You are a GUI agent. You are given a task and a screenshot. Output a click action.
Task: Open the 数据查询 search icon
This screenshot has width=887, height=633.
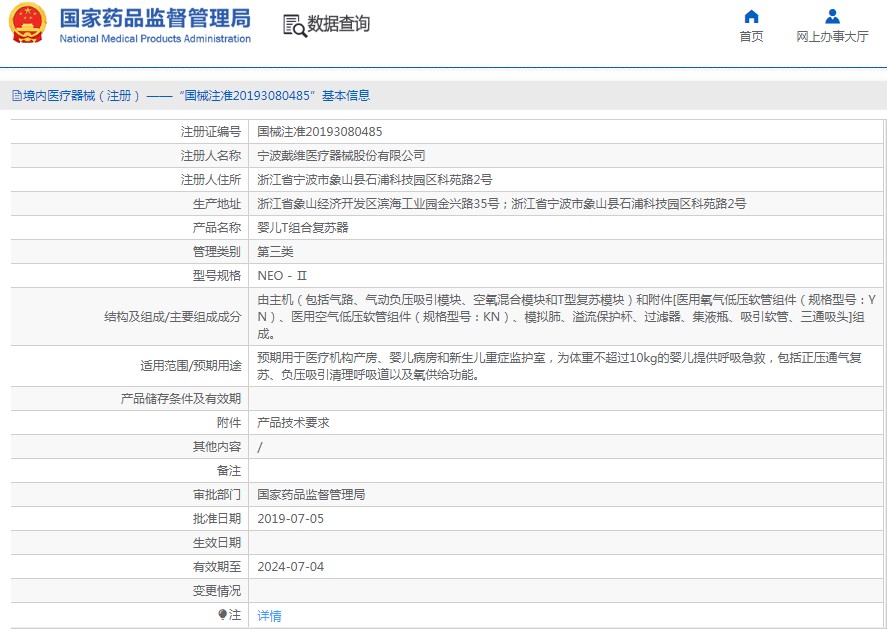tap(294, 25)
